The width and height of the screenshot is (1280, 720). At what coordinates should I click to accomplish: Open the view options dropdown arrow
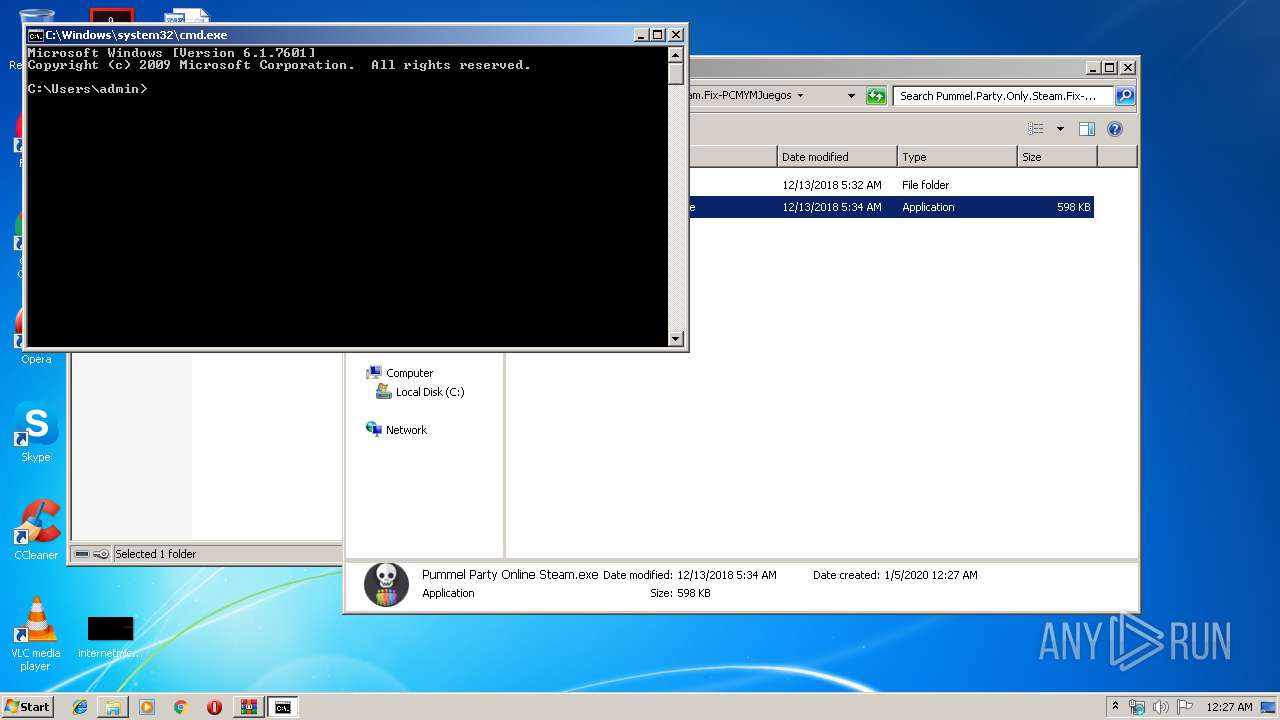point(1060,129)
